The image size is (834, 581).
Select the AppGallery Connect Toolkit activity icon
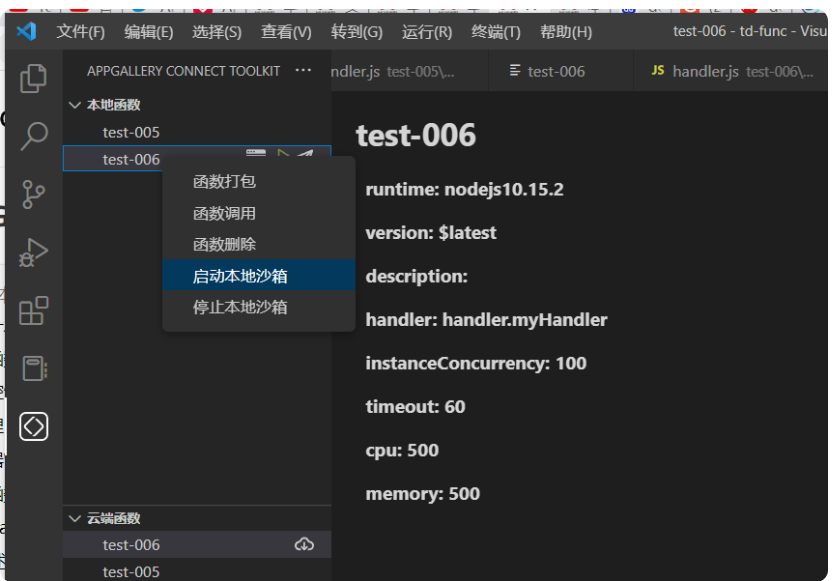click(x=34, y=426)
